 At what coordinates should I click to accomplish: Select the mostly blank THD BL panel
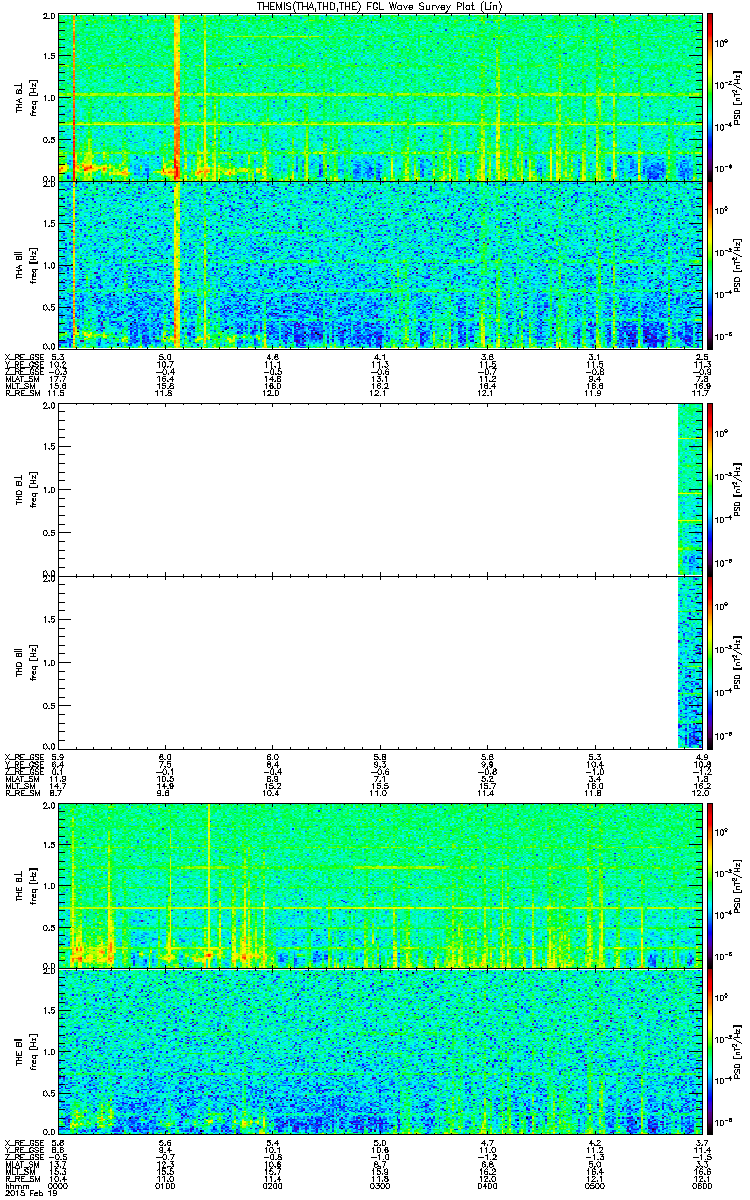tap(378, 489)
